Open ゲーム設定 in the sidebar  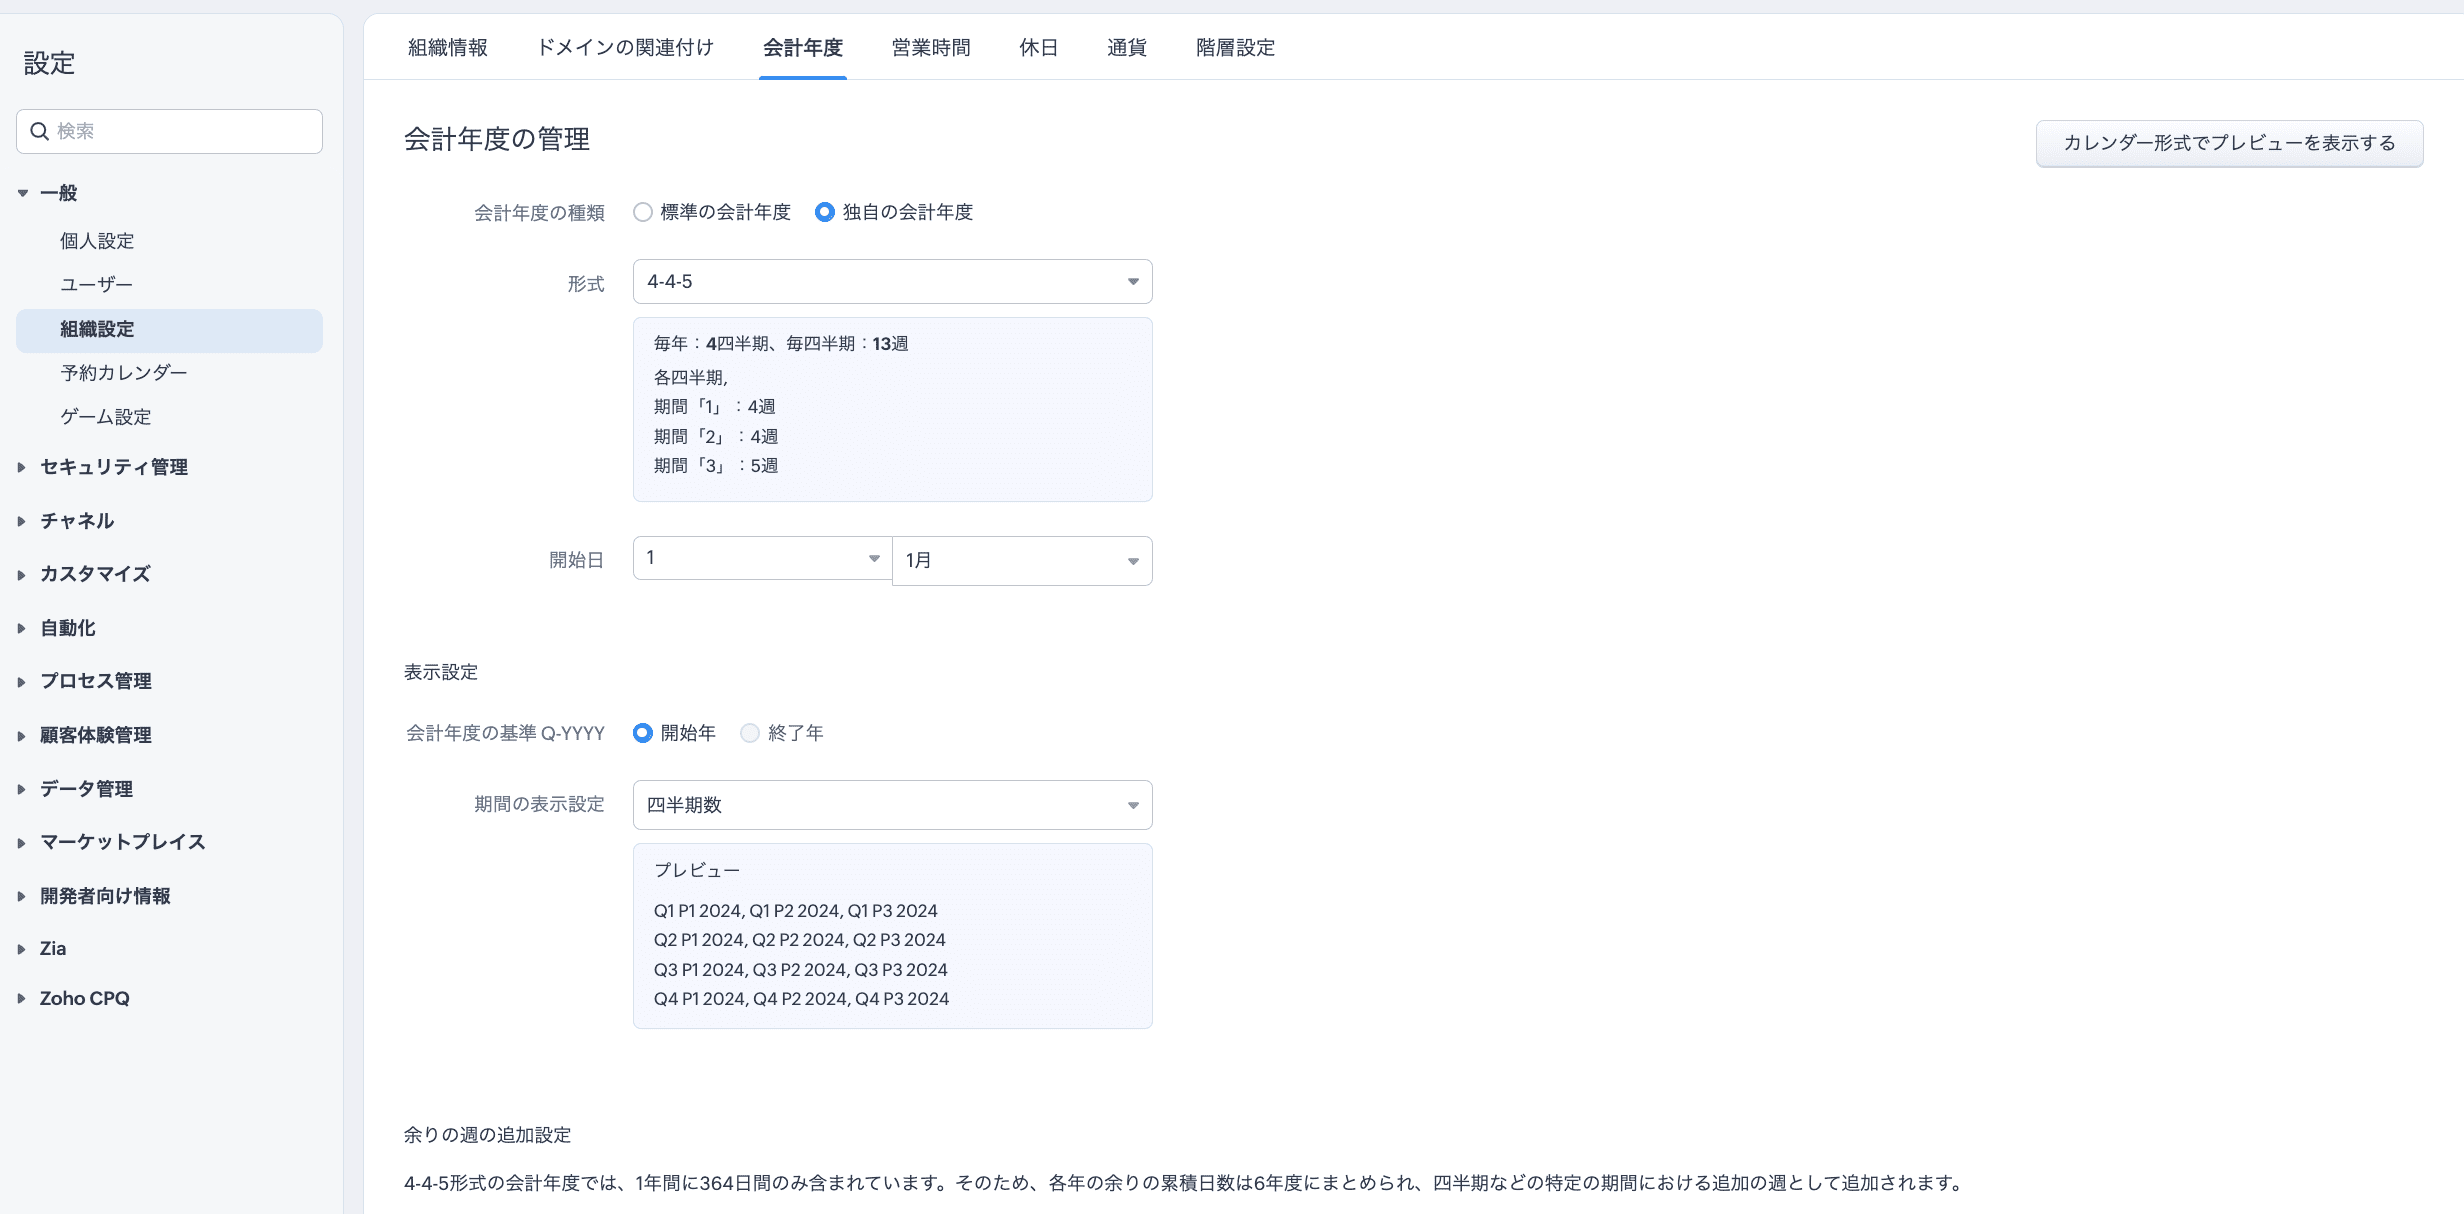click(x=106, y=417)
